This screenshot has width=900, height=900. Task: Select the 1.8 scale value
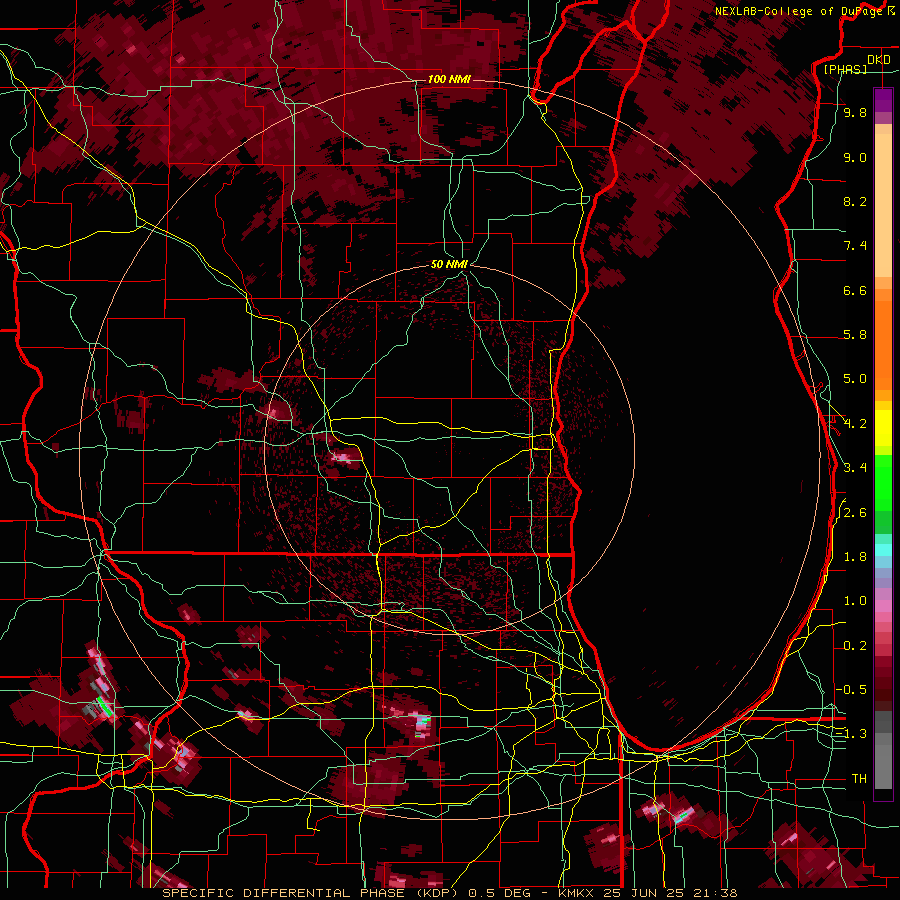(855, 557)
